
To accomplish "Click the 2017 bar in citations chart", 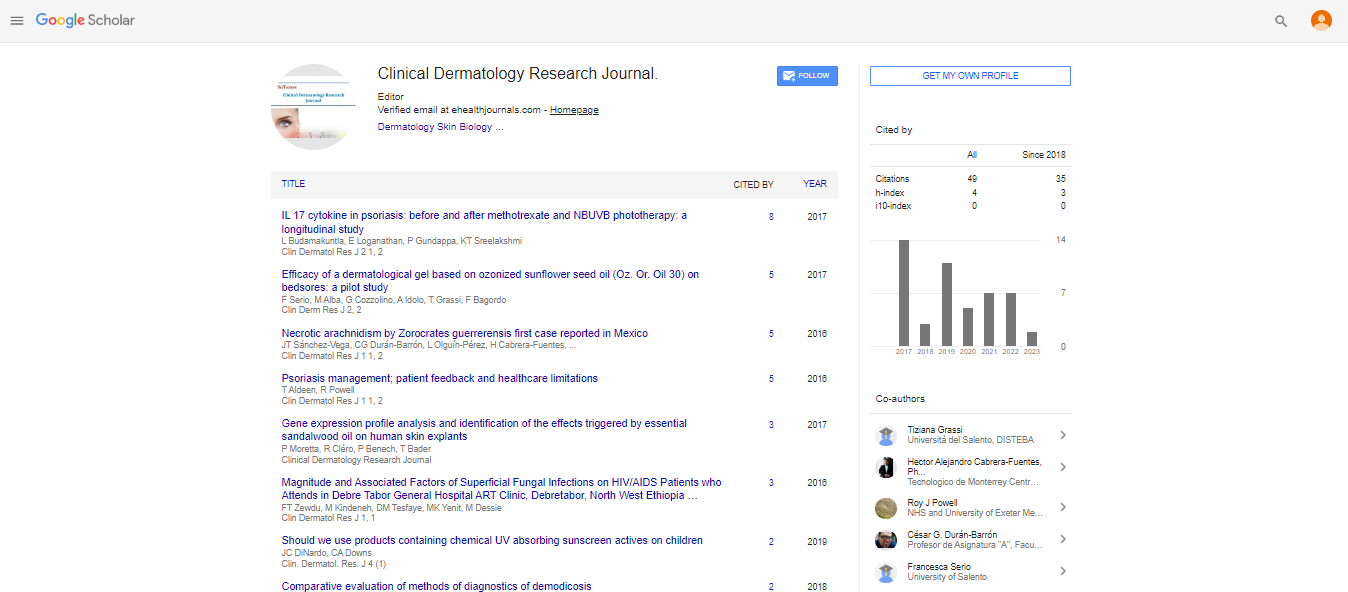I will tap(904, 293).
